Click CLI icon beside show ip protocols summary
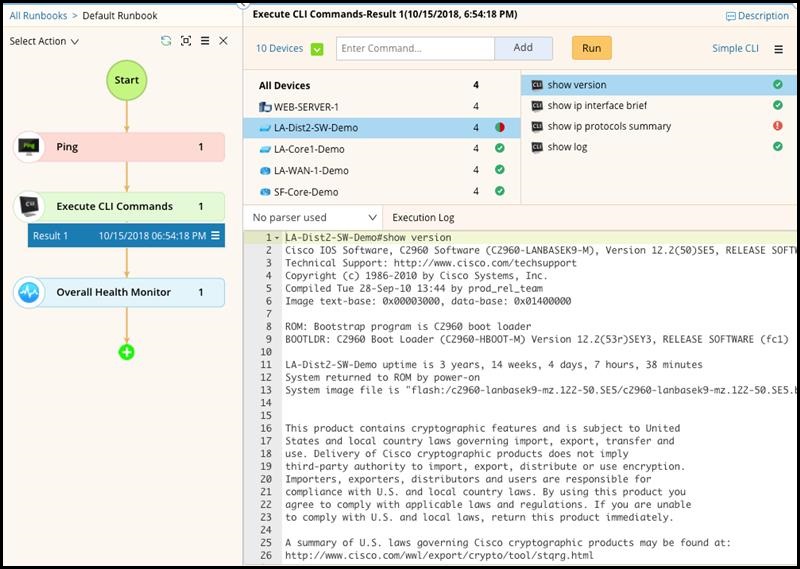Screen dimensions: 800x569 tap(537, 126)
